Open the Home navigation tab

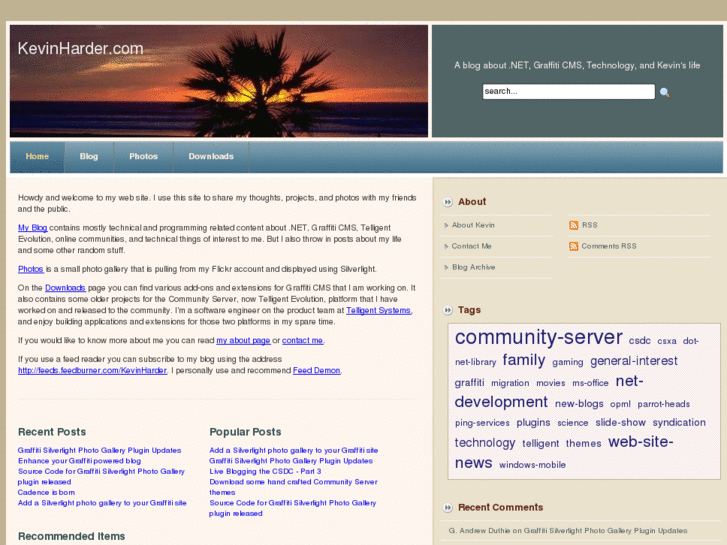pyautogui.click(x=37, y=157)
